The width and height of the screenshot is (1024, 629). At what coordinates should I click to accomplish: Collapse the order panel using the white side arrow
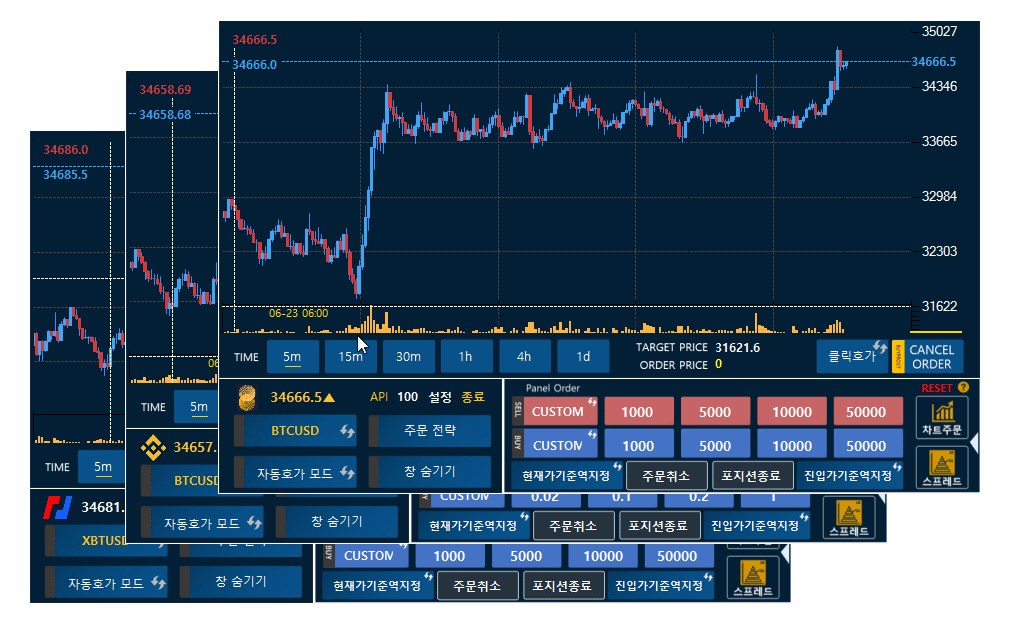pos(974,444)
